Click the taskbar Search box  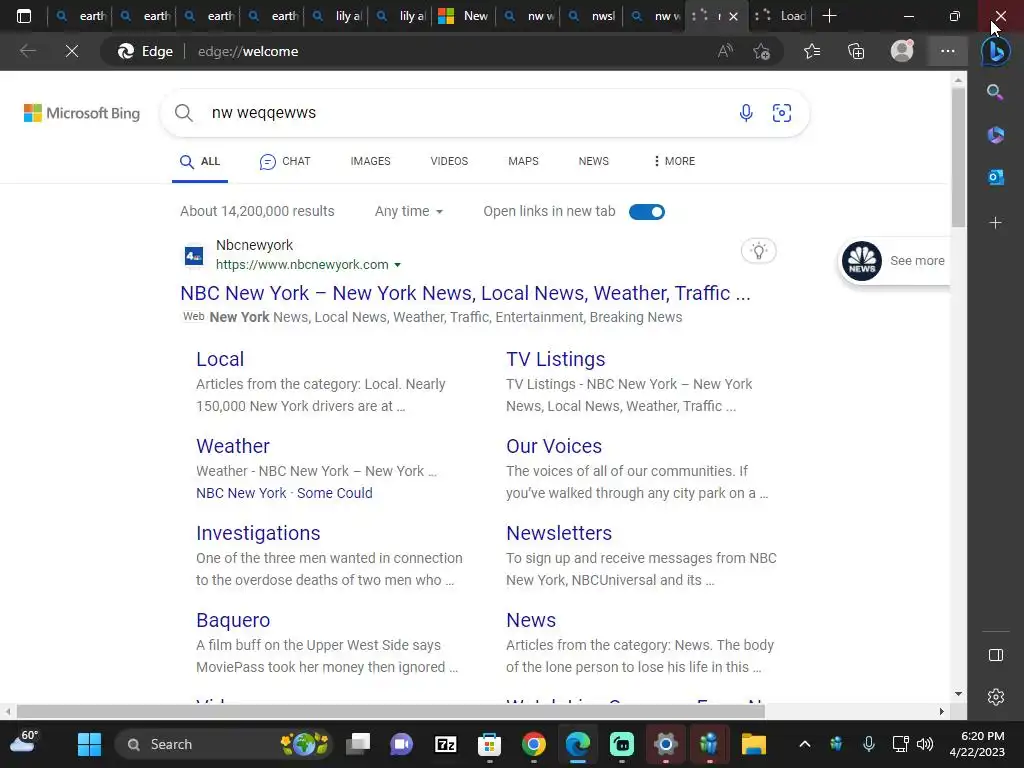click(222, 744)
